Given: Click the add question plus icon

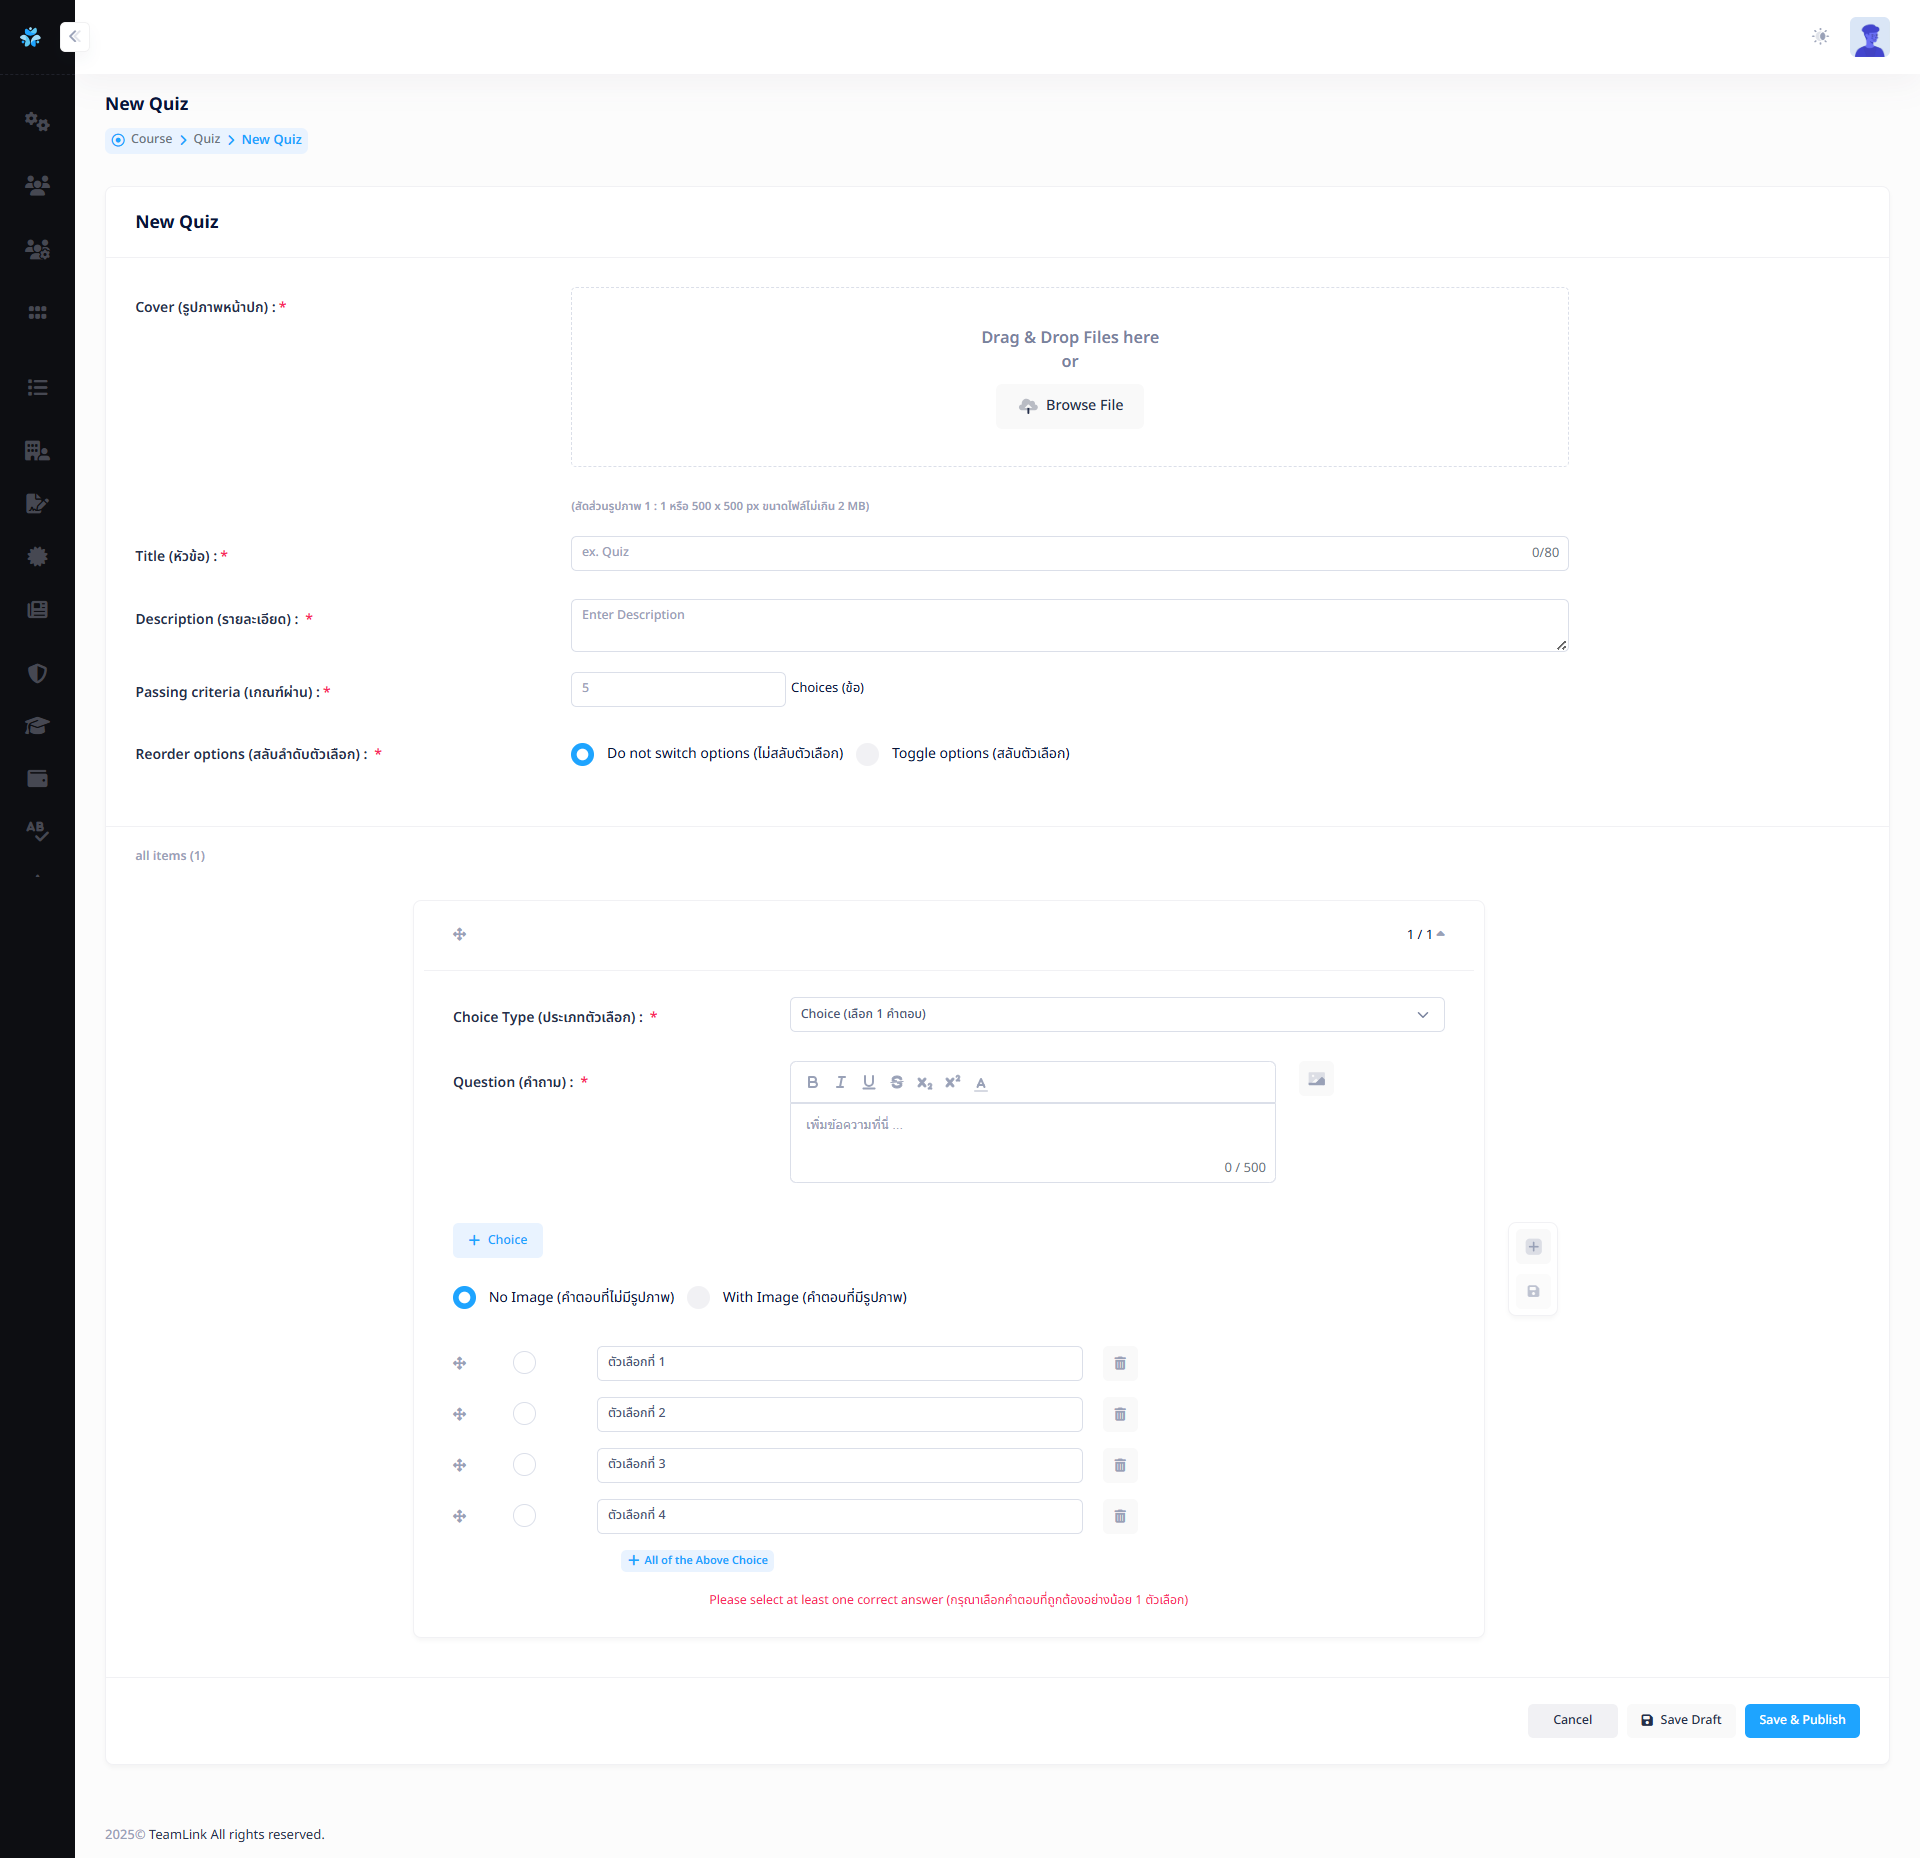Looking at the screenshot, I should point(1533,1246).
